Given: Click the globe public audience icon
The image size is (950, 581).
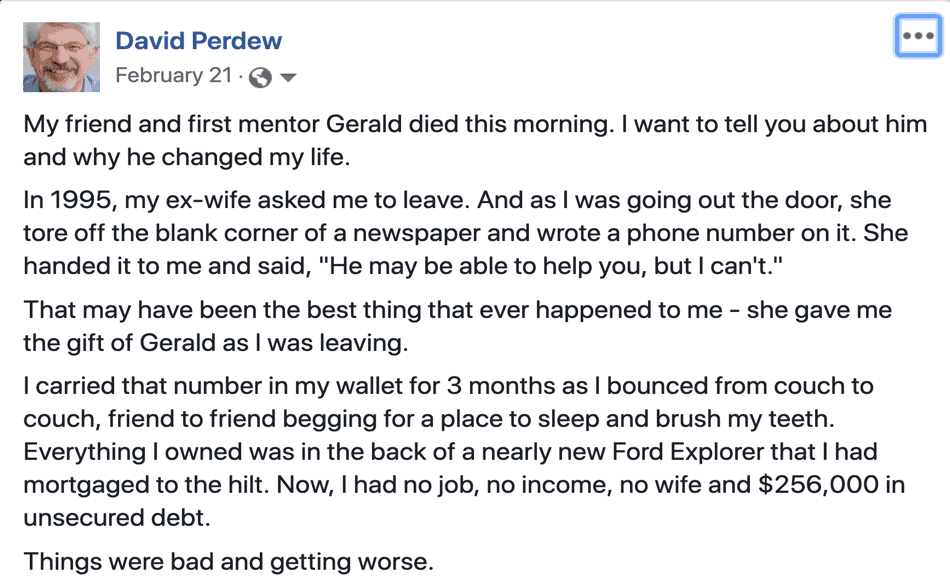Looking at the screenshot, I should pyautogui.click(x=260, y=77).
